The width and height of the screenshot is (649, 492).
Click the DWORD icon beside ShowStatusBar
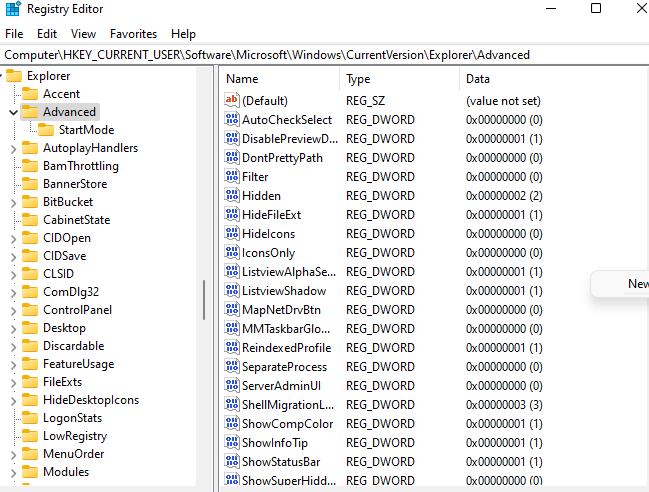point(232,462)
